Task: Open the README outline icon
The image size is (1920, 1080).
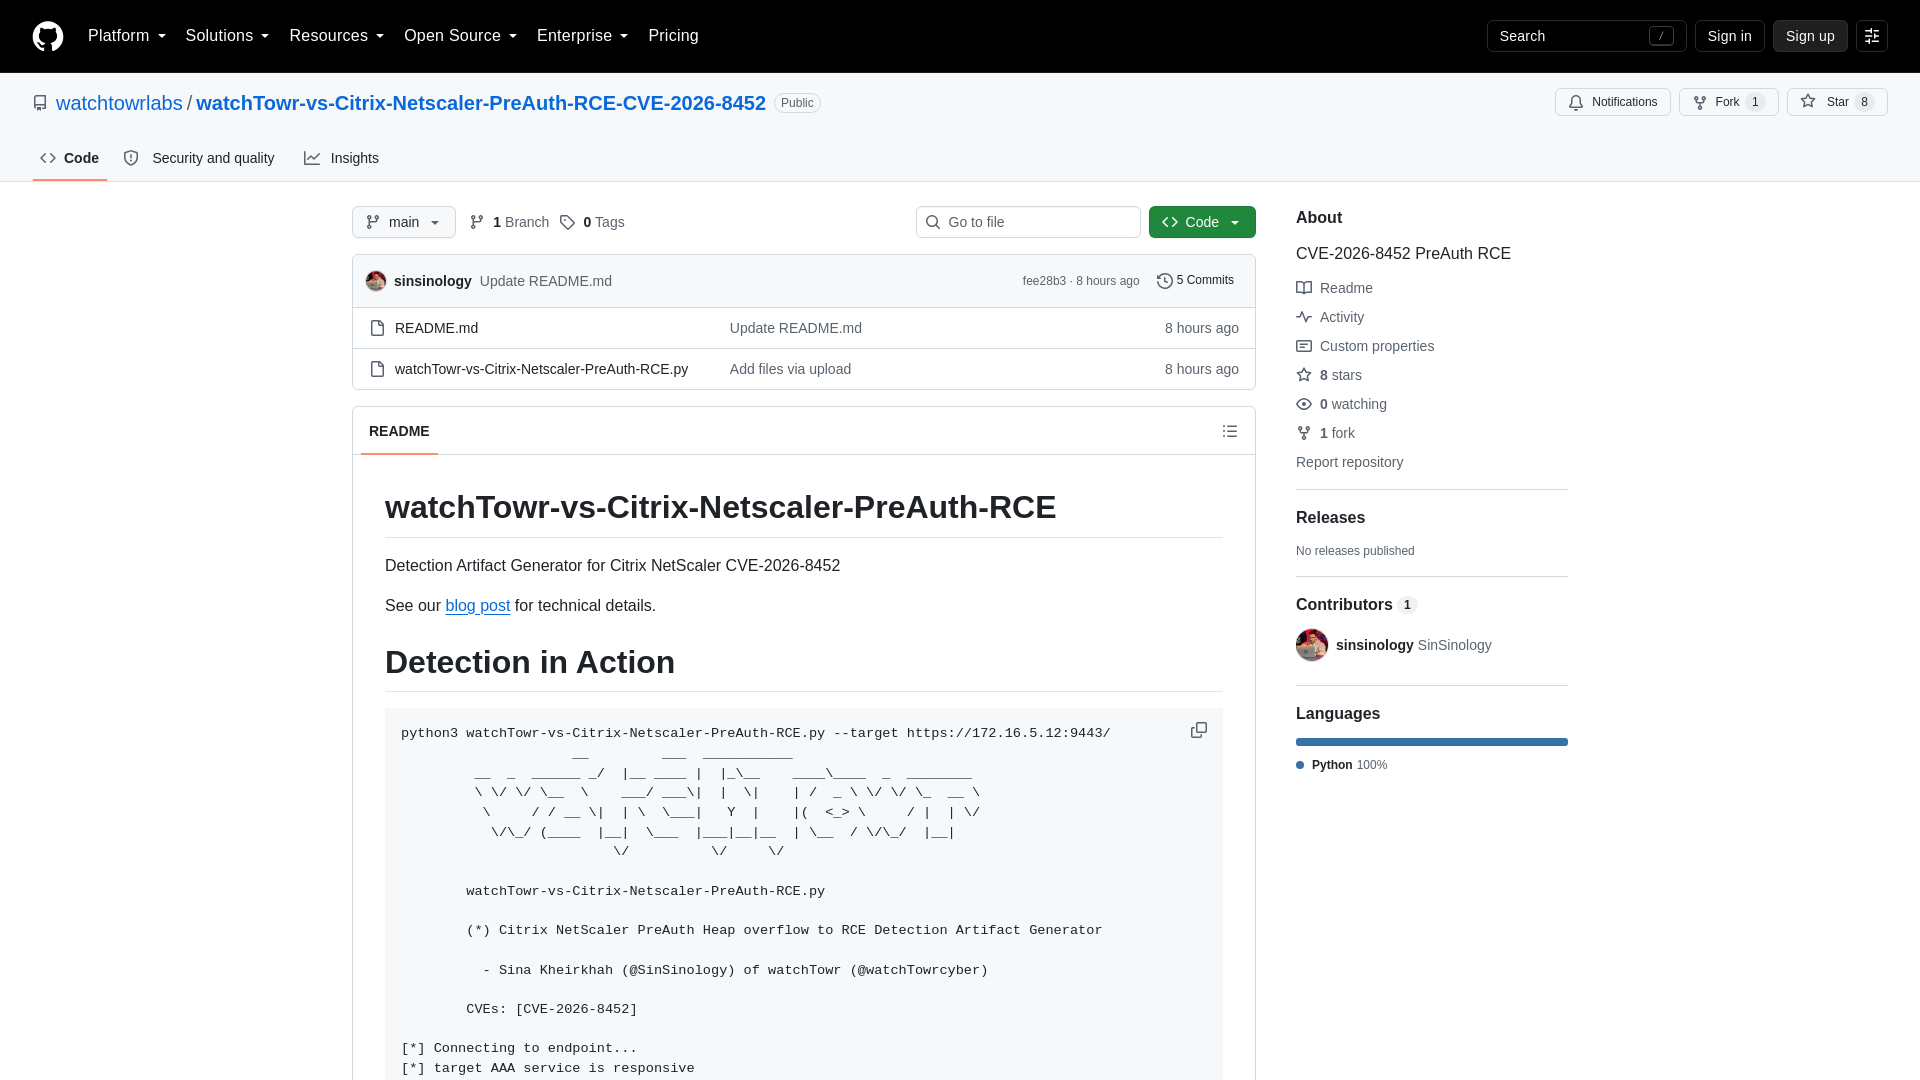Action: 1230,431
